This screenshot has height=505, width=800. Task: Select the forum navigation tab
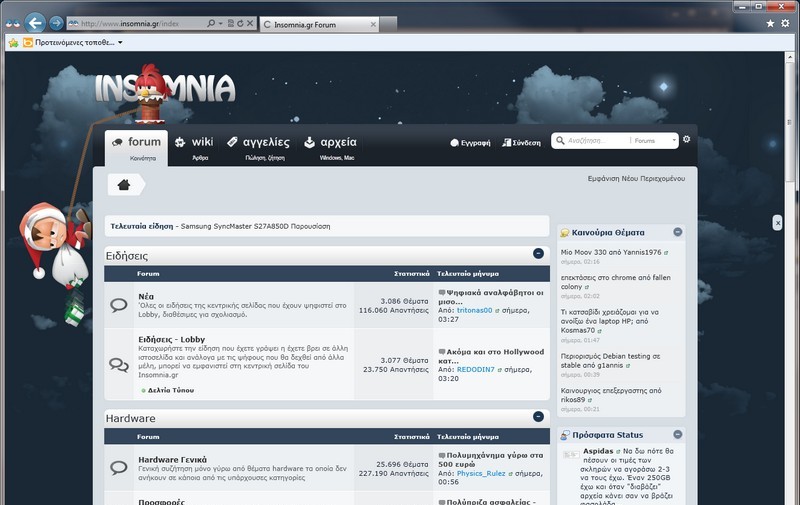pyautogui.click(x=136, y=147)
